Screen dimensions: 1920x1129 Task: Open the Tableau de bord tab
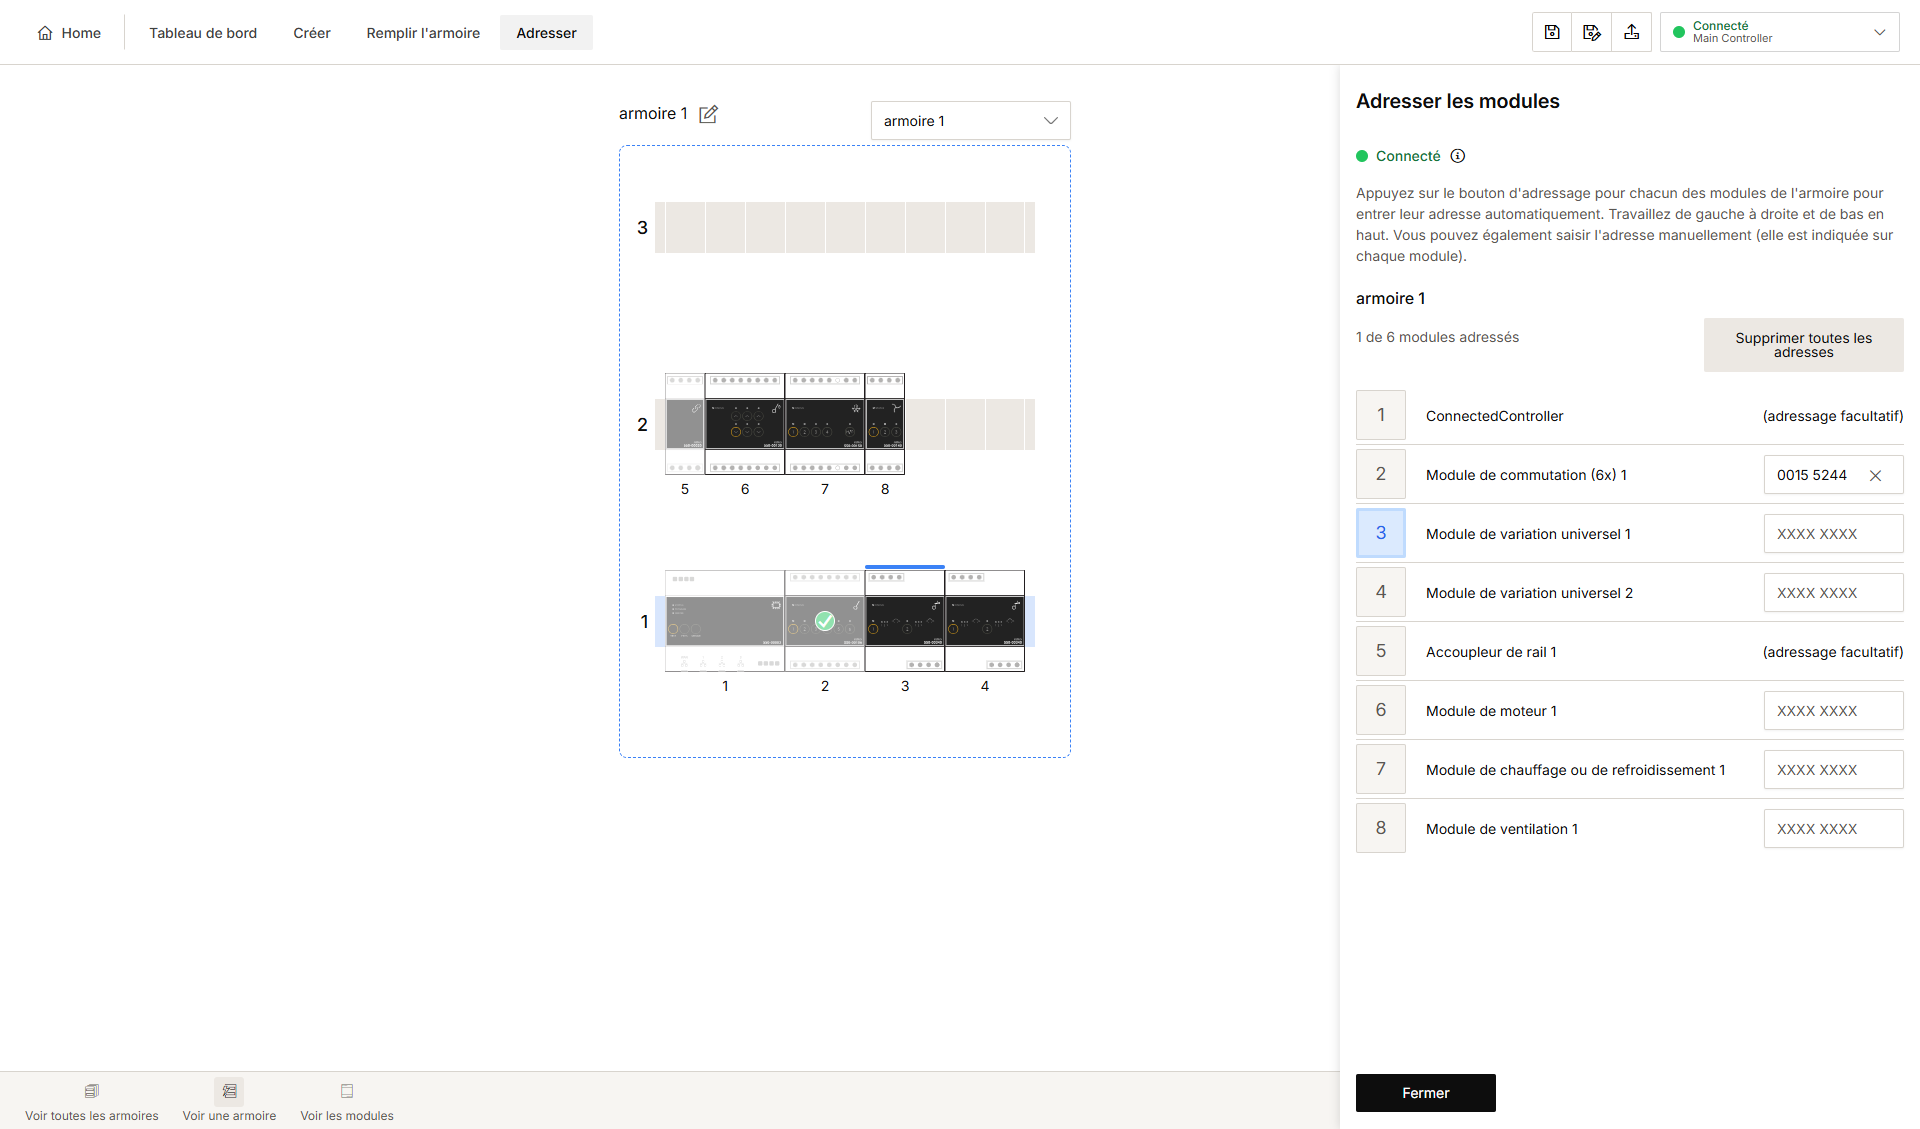(x=203, y=33)
